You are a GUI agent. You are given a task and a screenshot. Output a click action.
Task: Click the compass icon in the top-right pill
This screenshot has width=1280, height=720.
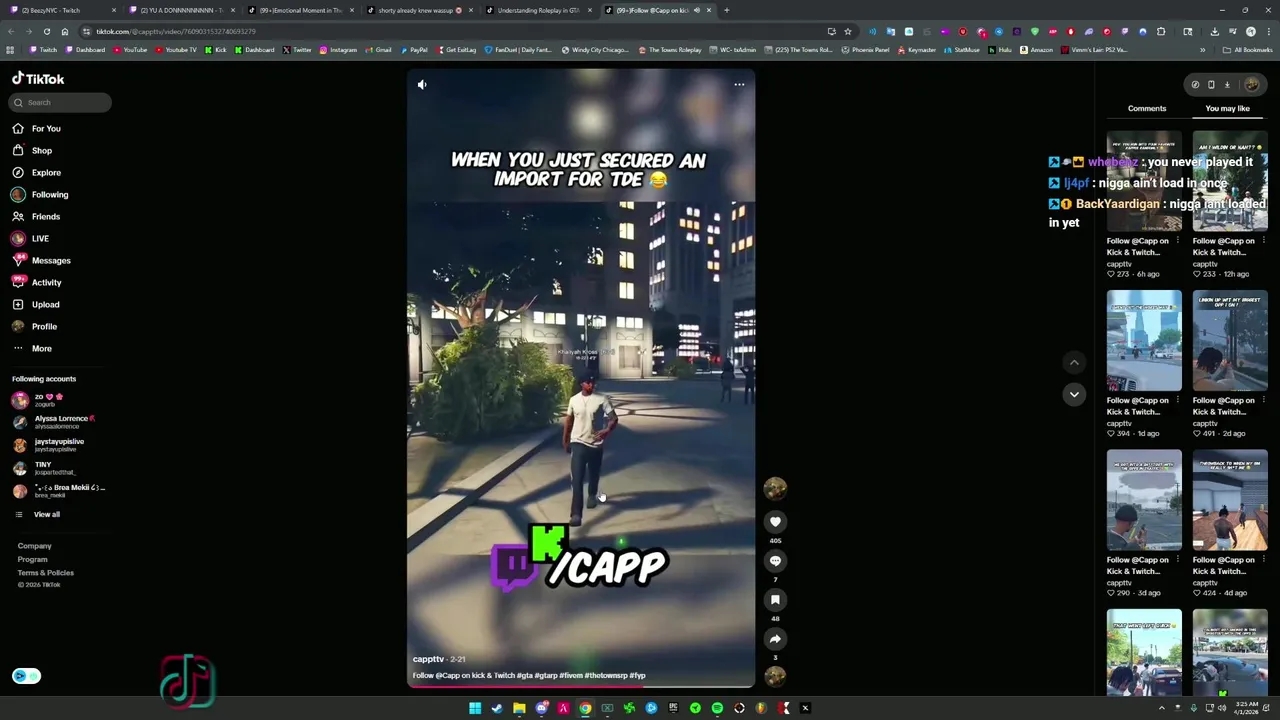point(1195,85)
